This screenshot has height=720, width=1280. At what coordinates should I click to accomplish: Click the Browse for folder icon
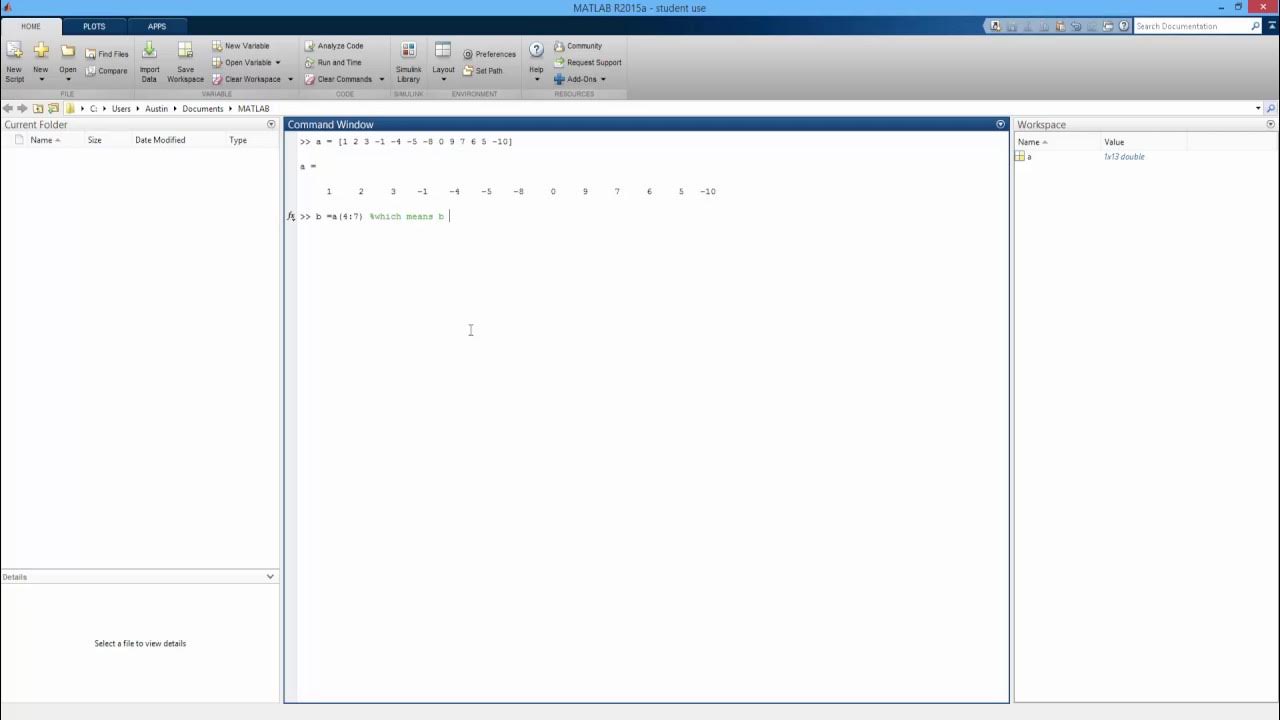coord(53,108)
